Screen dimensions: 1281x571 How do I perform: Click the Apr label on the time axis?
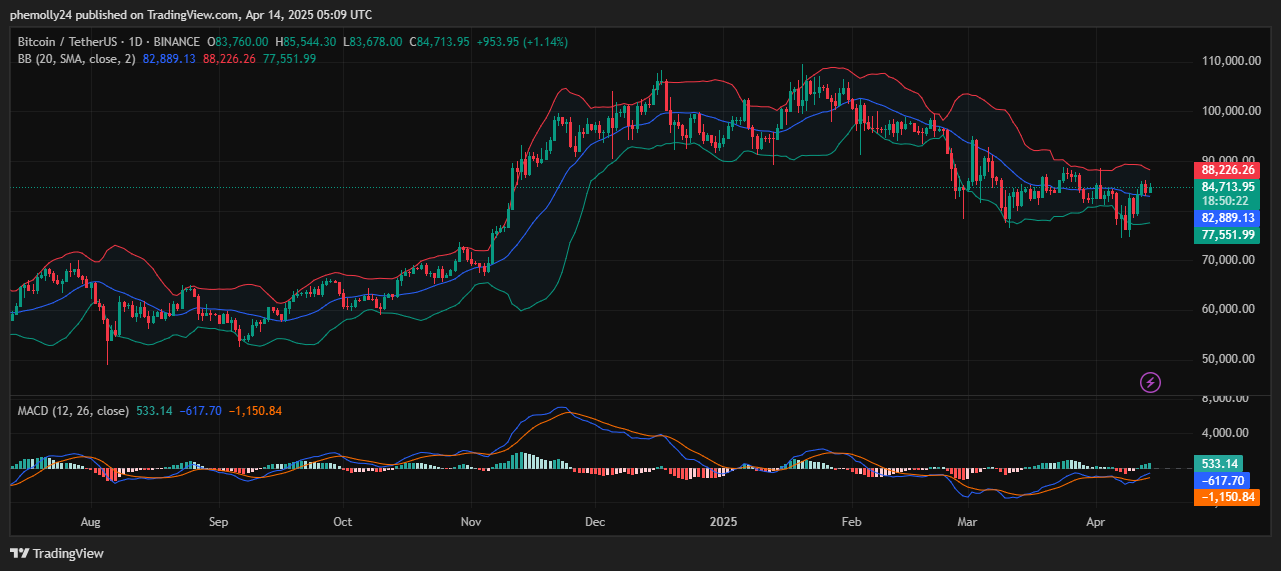pyautogui.click(x=1096, y=521)
